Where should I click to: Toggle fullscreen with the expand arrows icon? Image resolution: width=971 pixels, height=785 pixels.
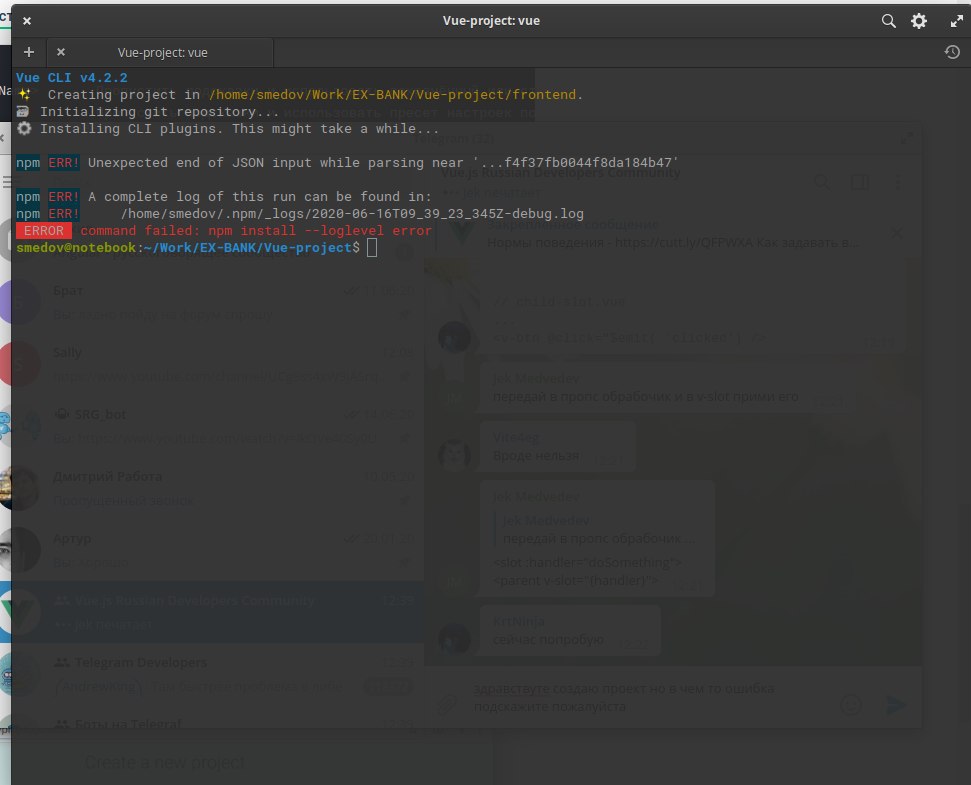pyautogui.click(x=957, y=21)
